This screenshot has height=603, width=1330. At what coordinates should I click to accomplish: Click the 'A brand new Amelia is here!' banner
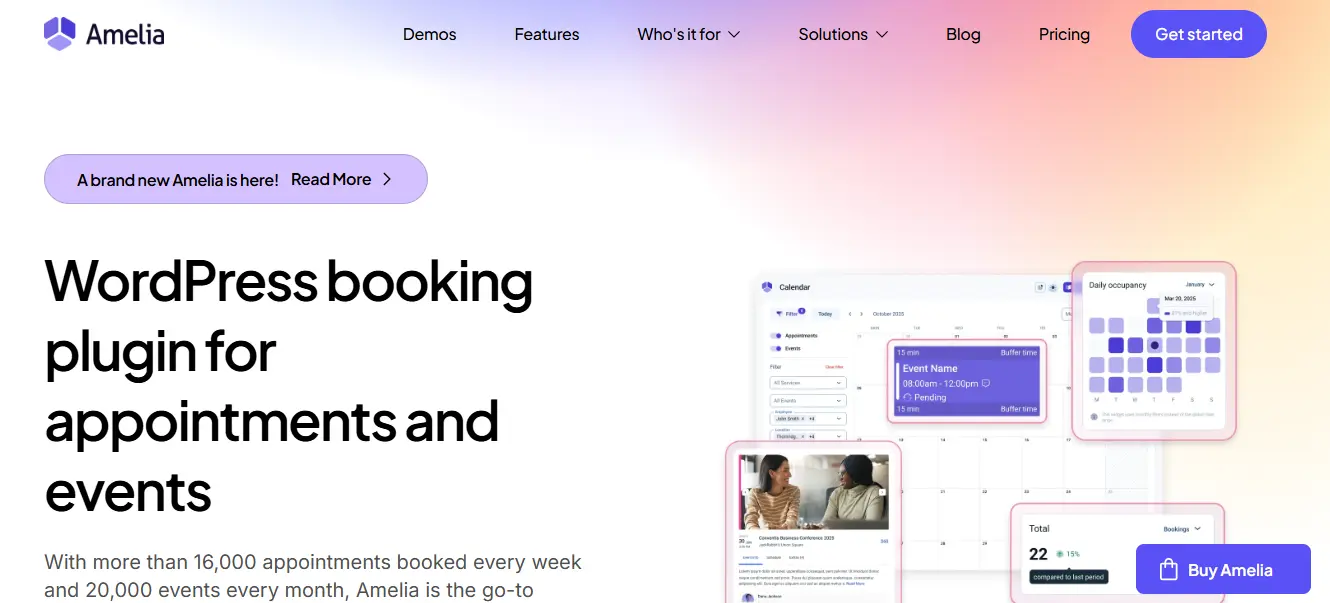[236, 179]
